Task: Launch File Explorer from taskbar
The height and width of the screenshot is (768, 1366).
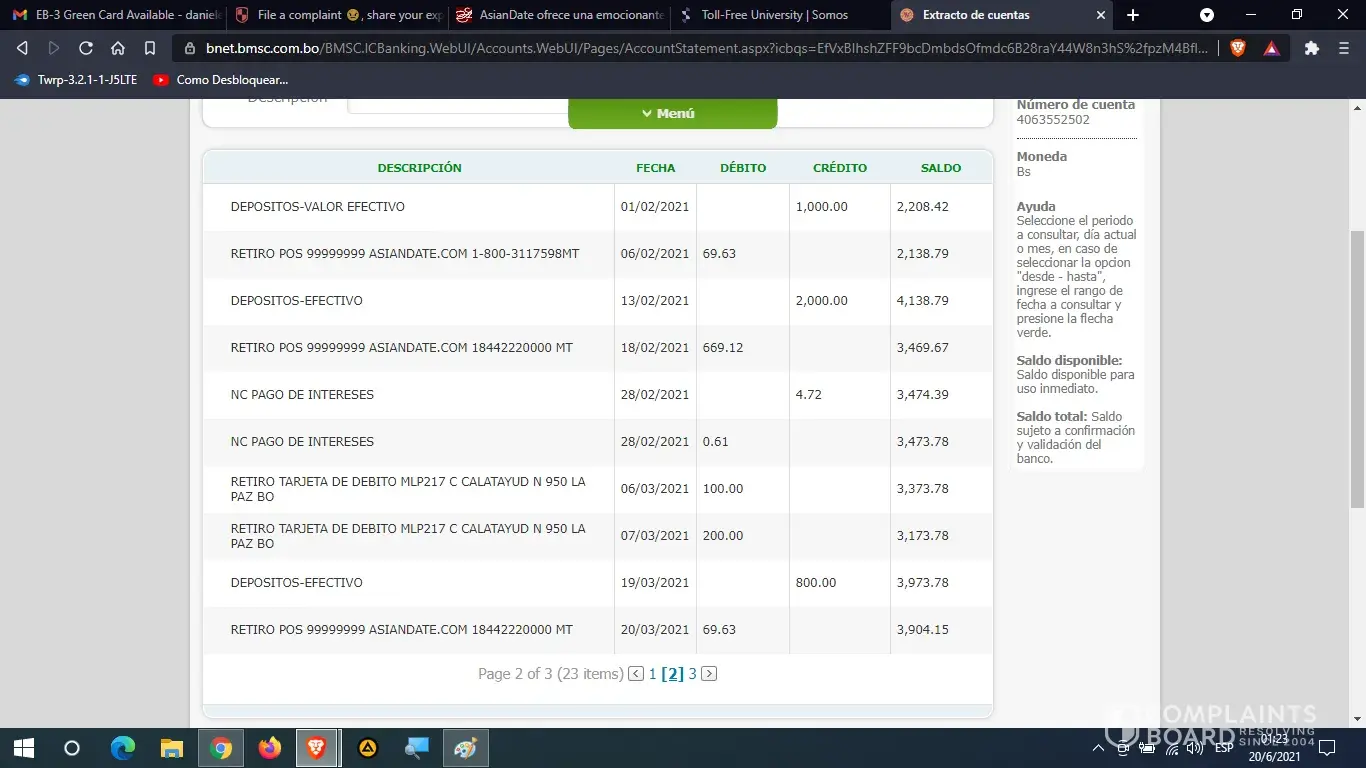Action: tap(172, 748)
